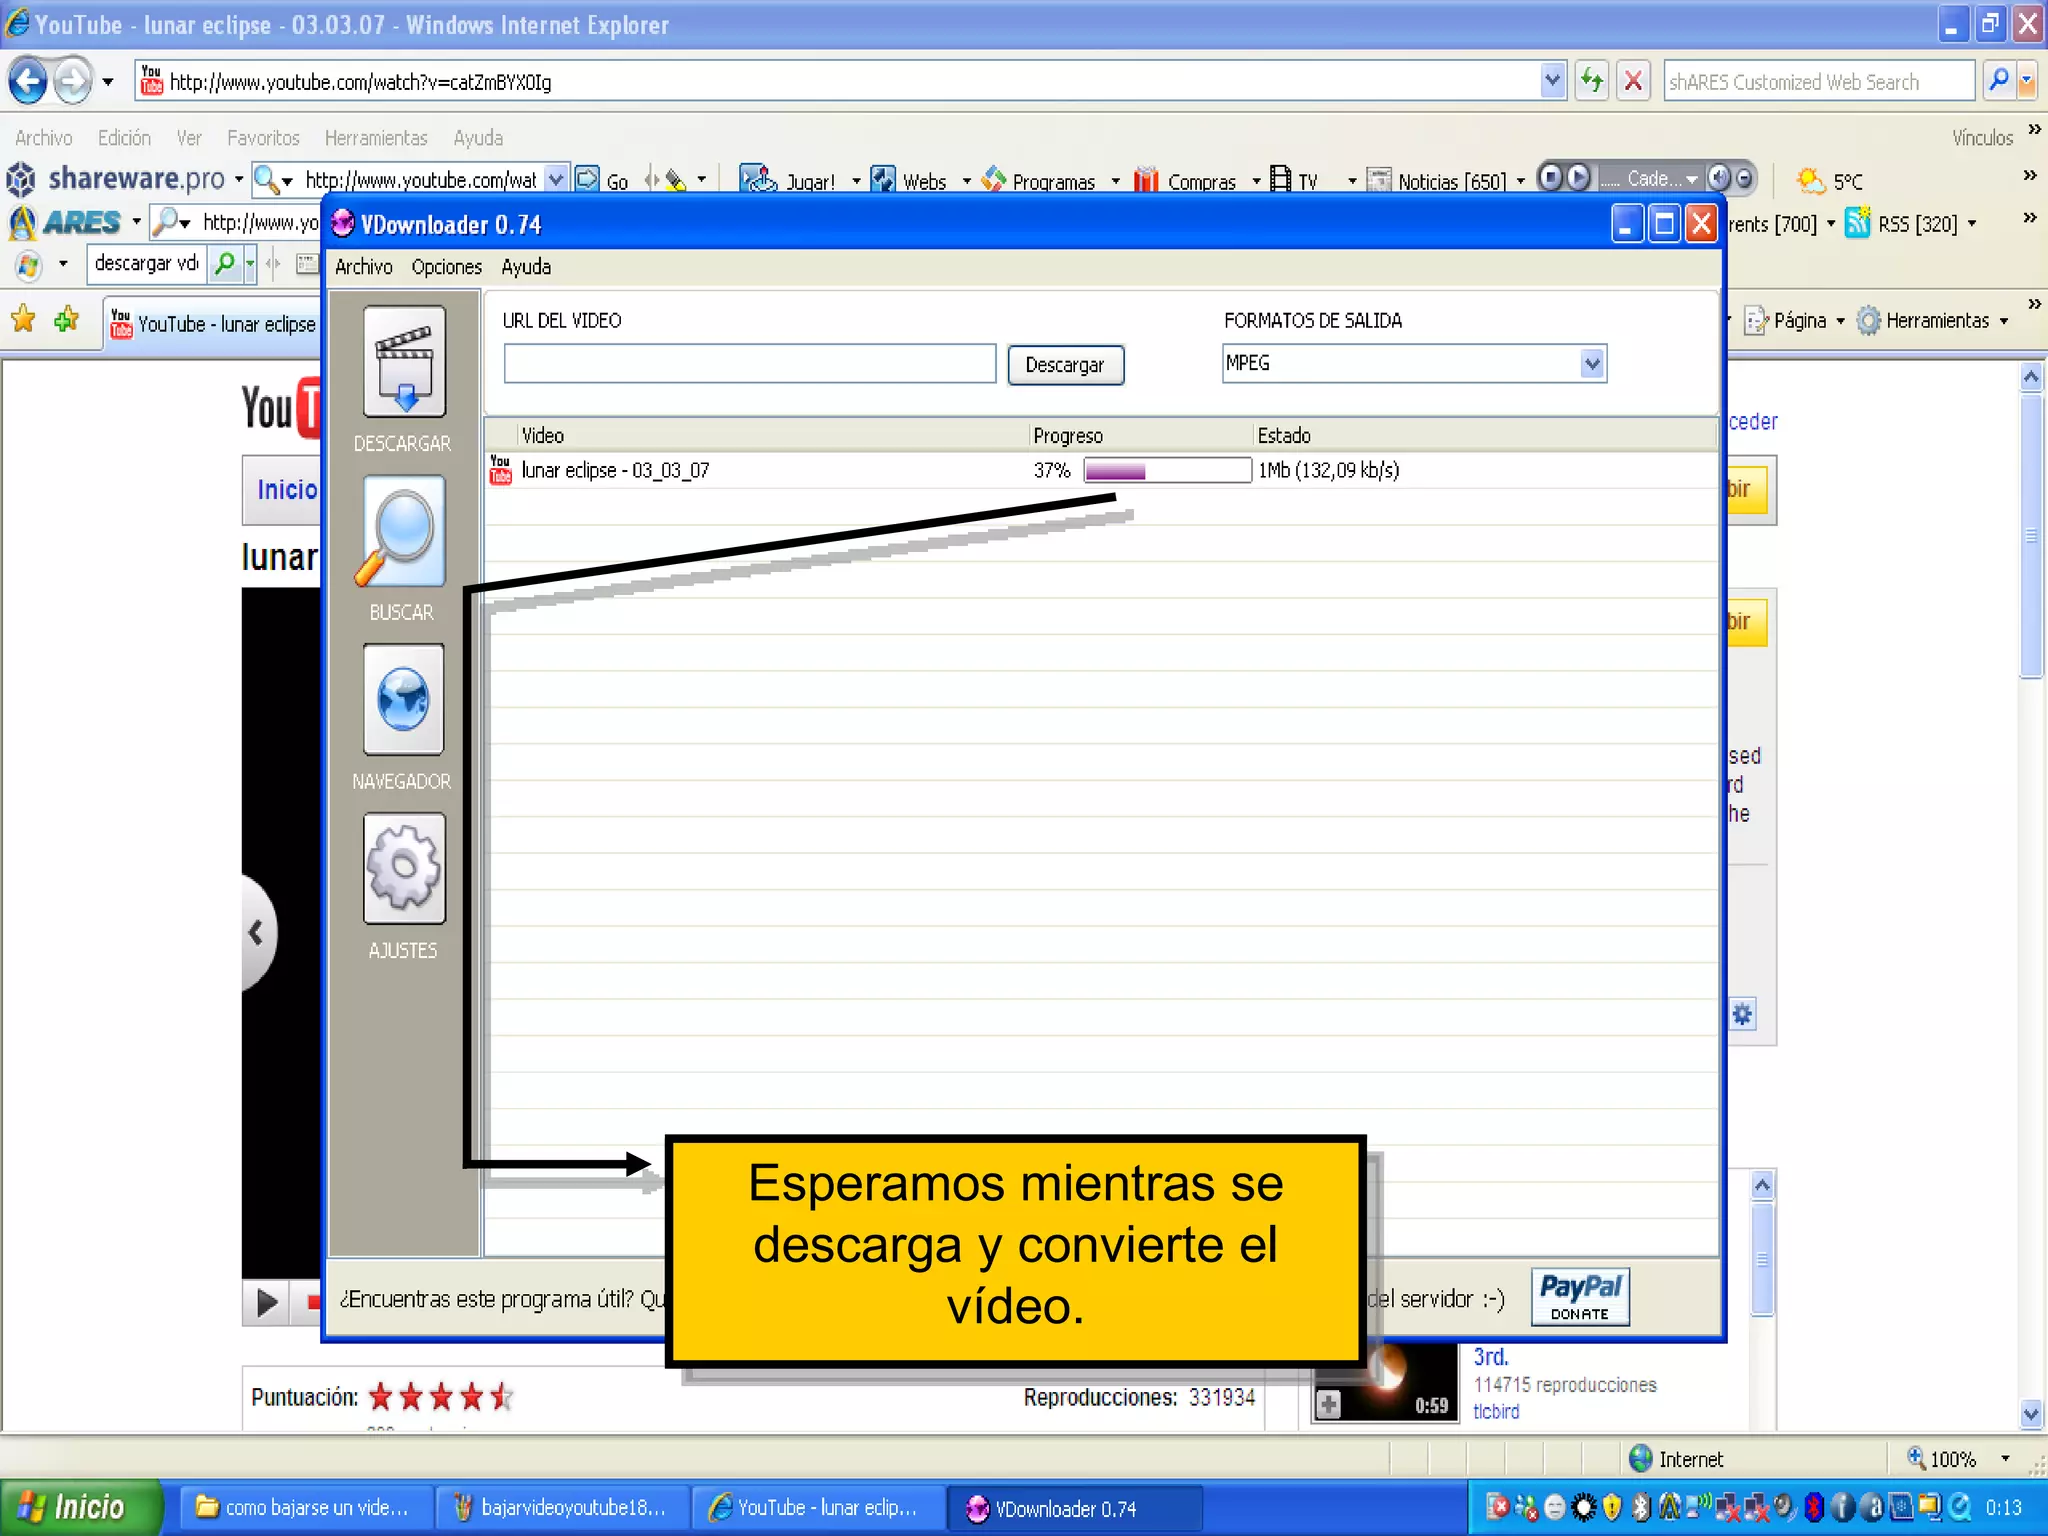This screenshot has width=2048, height=1536.
Task: Open the Opciones menu in VDownloader
Action: click(x=446, y=267)
